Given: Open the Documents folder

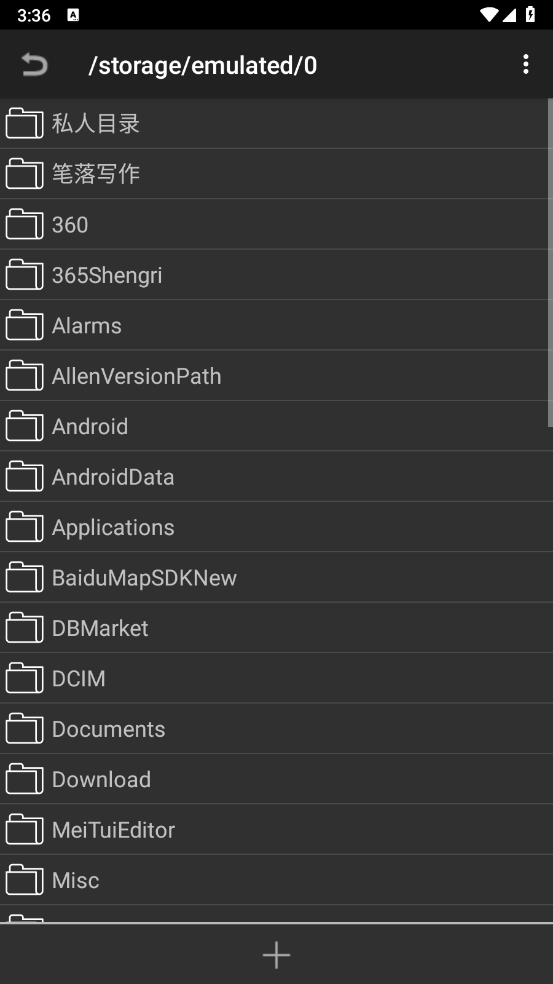Looking at the screenshot, I should (x=276, y=729).
